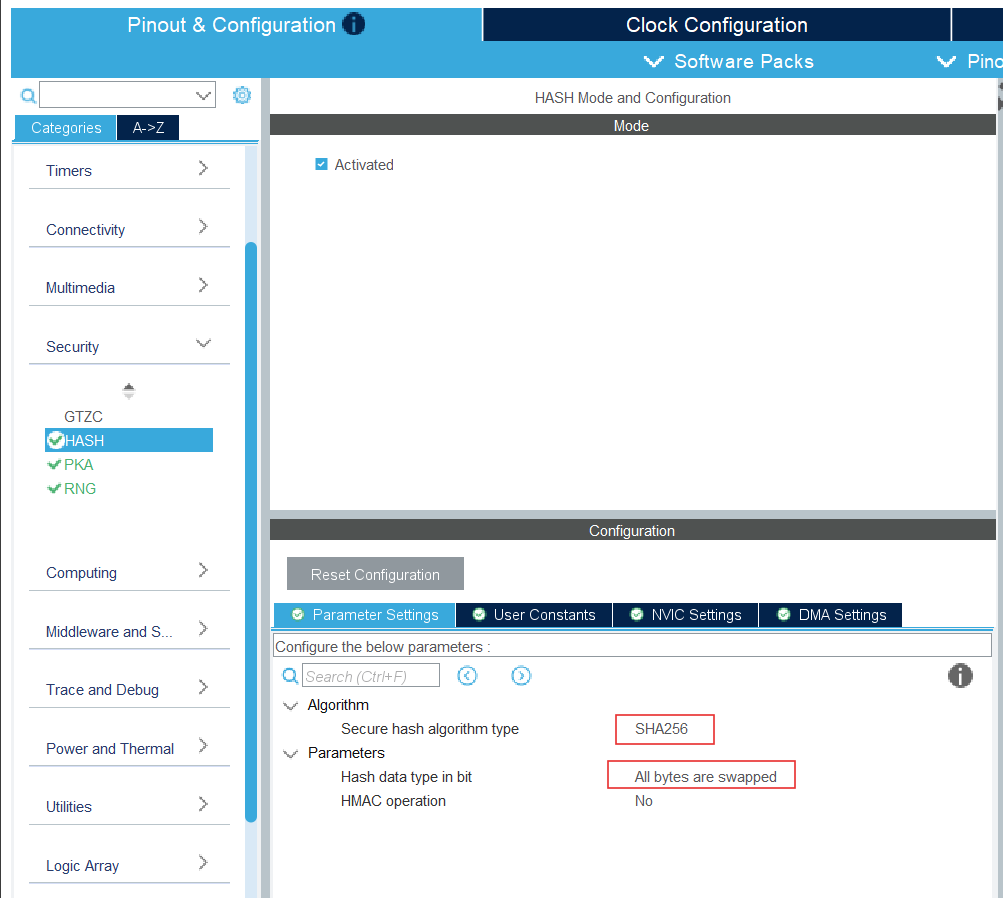Select HASH in the Security list
Screen dimensions: 1003x898
[129, 440]
